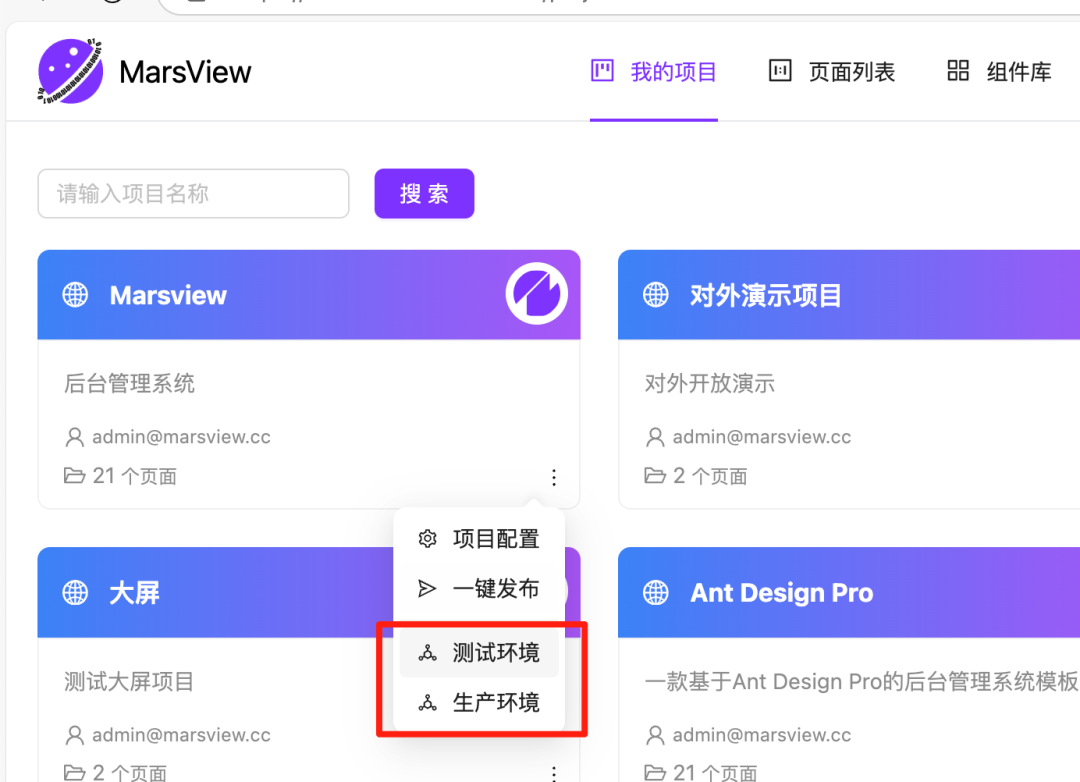Click the globe icon on Marsview card
The image size is (1080, 782).
(x=76, y=295)
